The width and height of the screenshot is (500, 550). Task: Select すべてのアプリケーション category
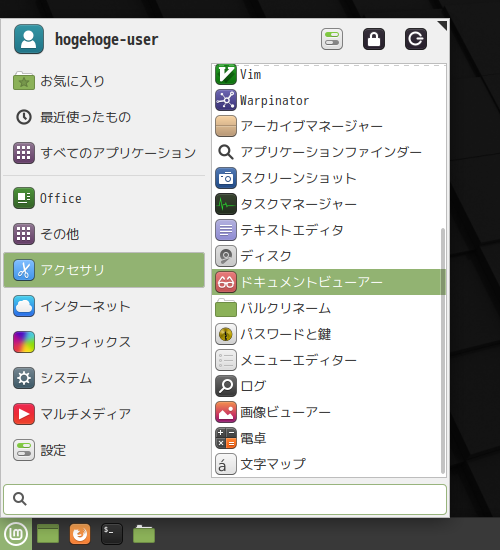click(x=104, y=153)
